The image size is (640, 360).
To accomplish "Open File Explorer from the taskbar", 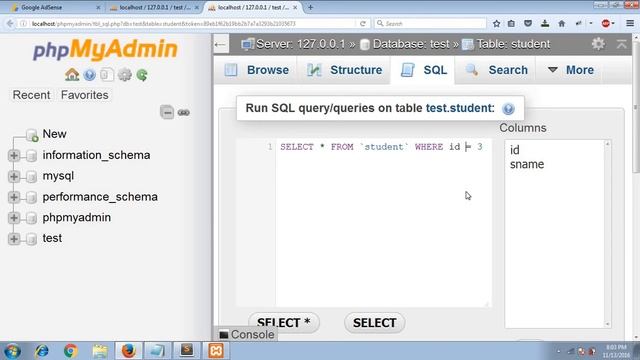I will pyautogui.click(x=100, y=351).
